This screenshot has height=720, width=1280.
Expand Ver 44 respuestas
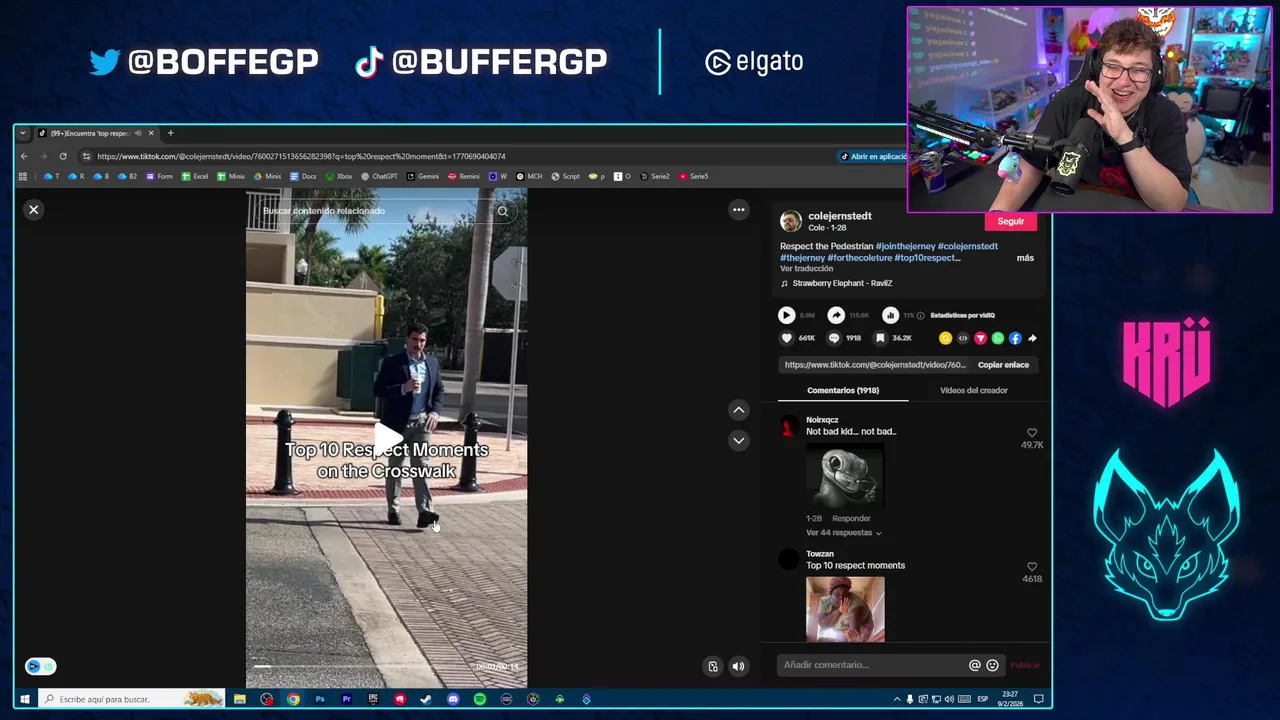(843, 533)
